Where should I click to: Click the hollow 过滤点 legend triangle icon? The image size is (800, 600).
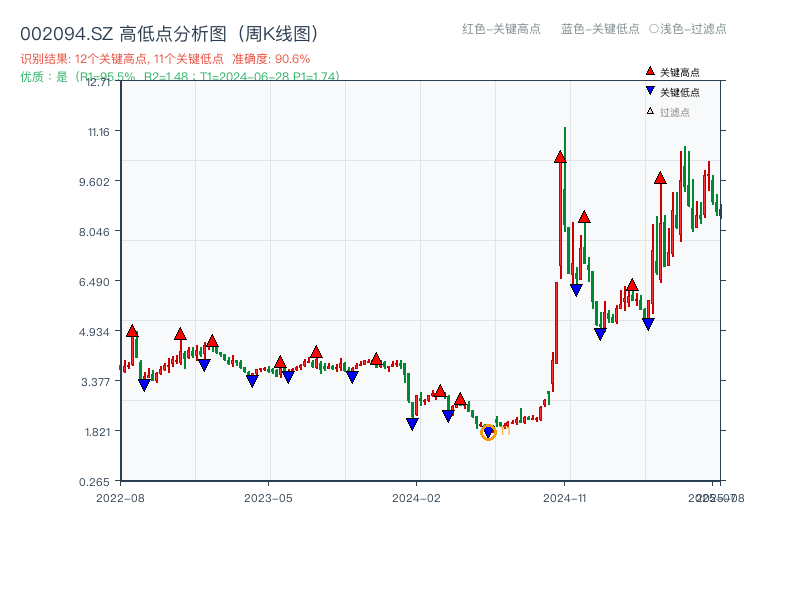coord(650,111)
